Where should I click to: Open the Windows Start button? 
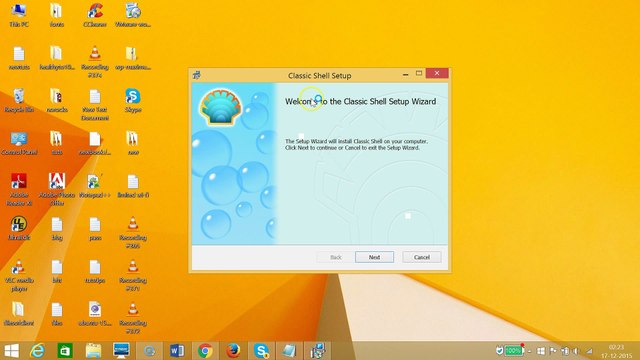(11, 351)
